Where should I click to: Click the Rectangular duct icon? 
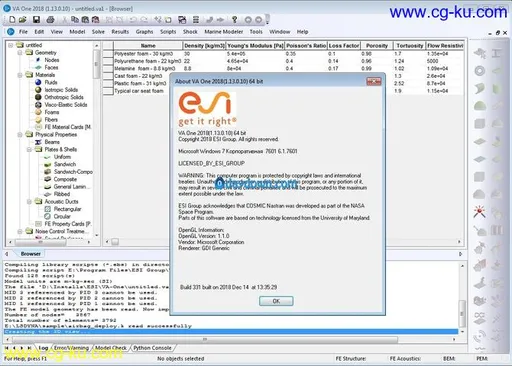coord(48,209)
